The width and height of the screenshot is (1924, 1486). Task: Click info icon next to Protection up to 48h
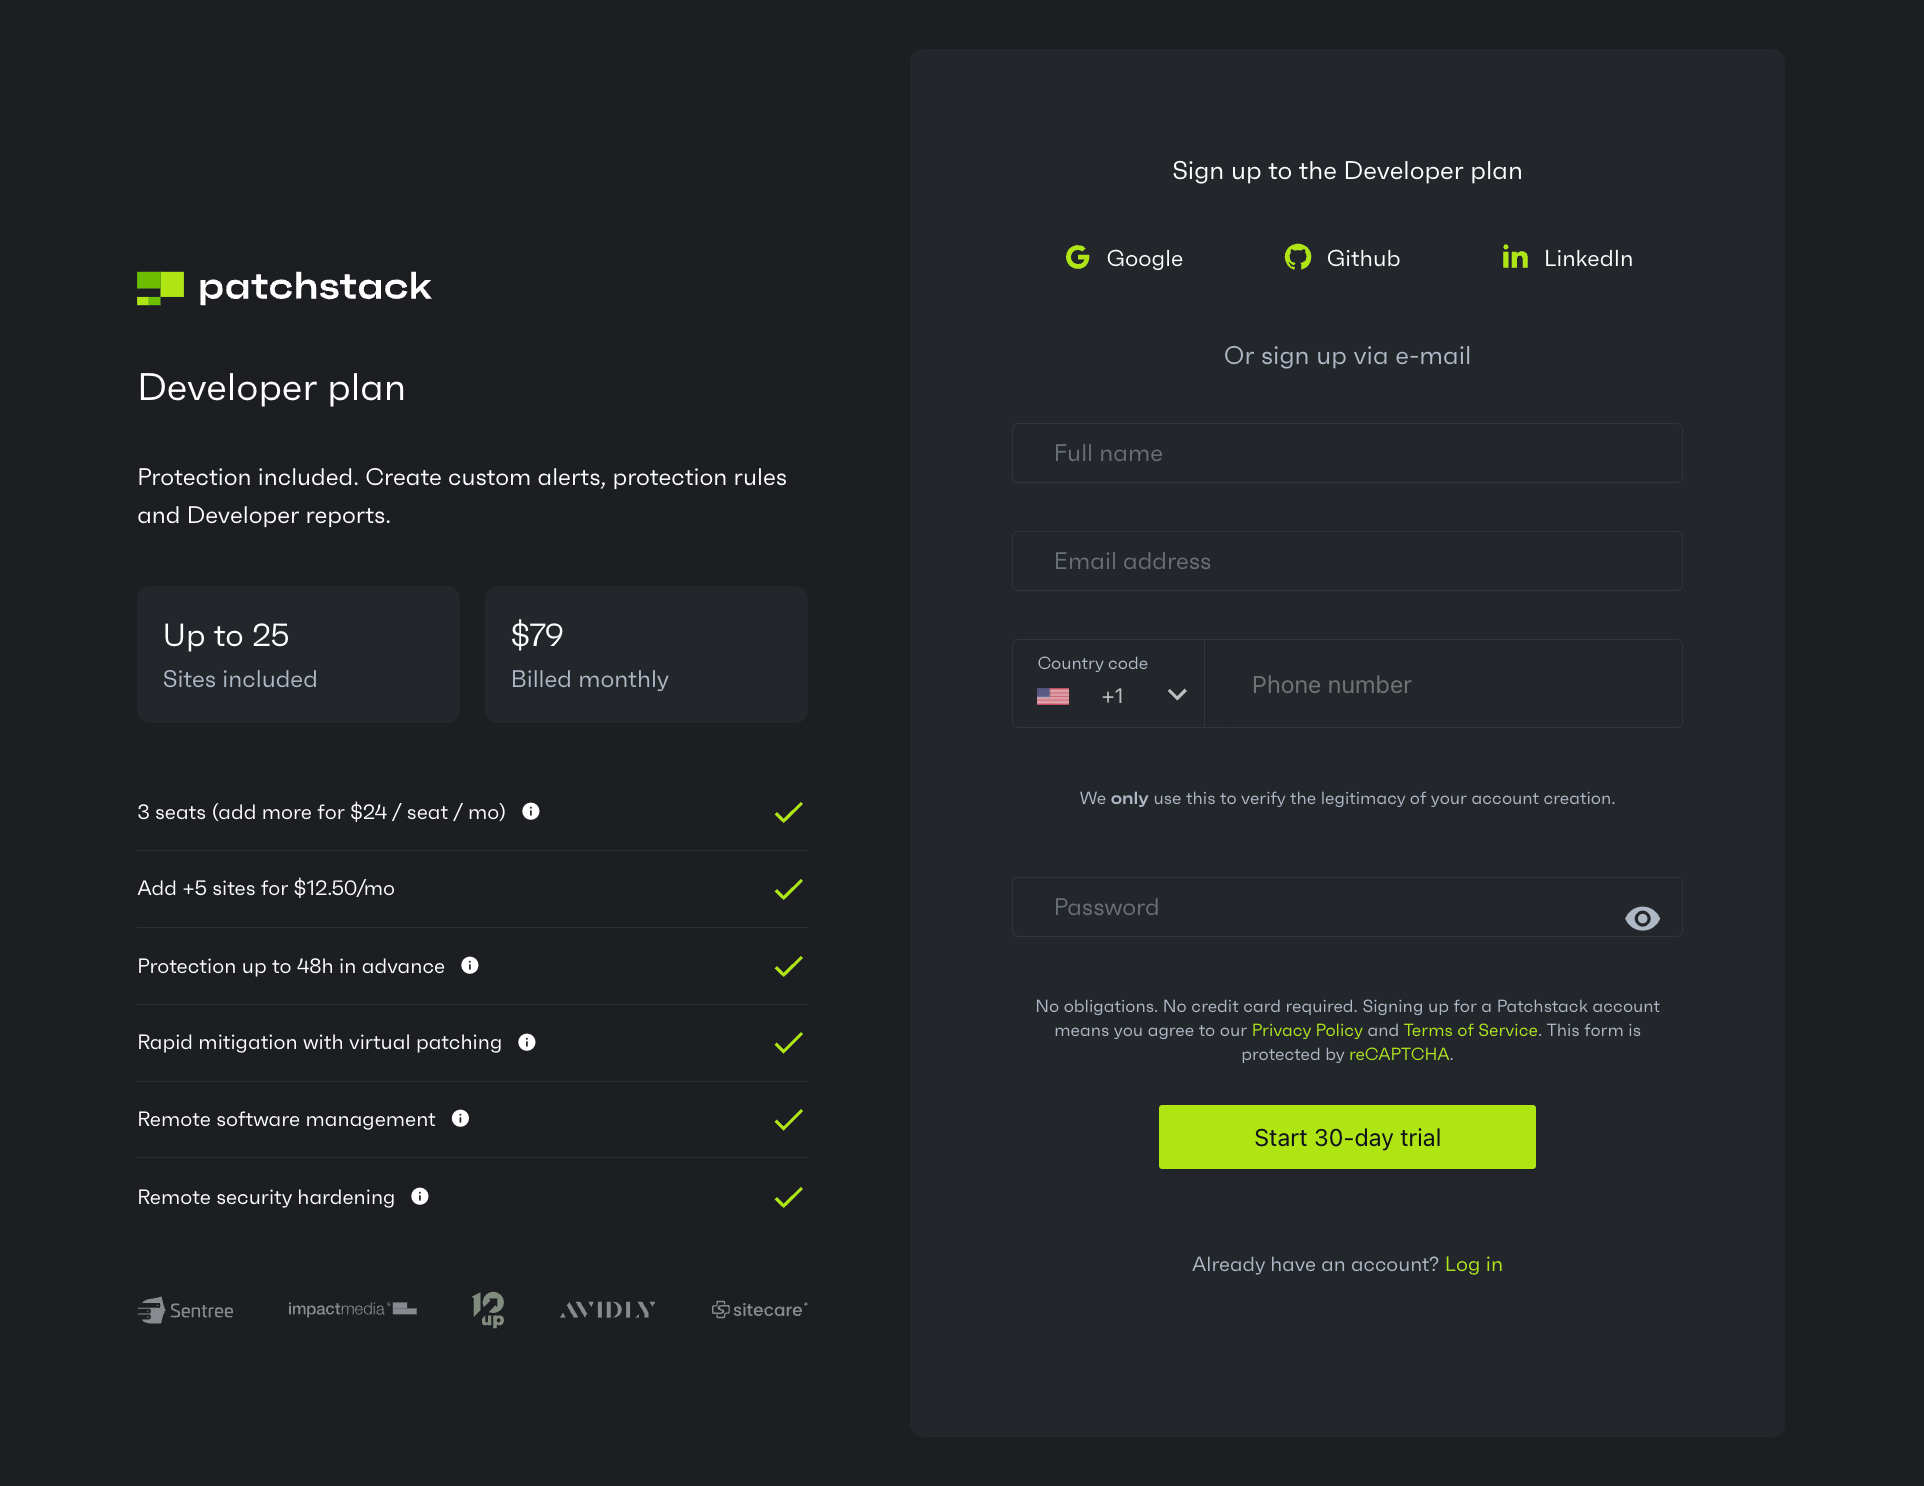(470, 965)
